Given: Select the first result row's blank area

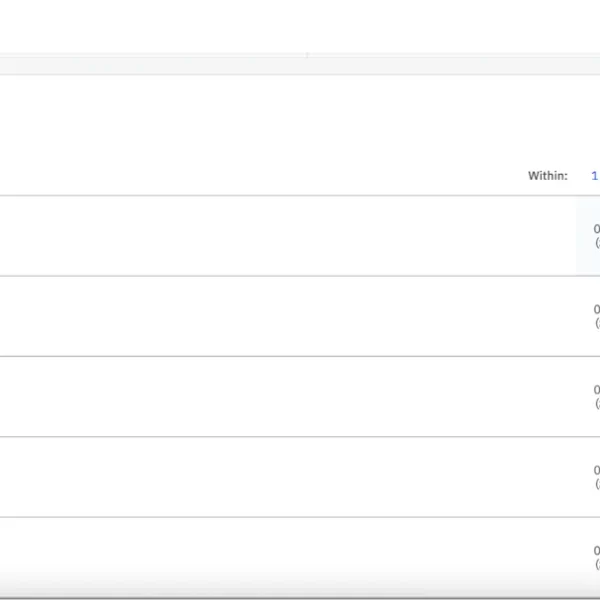Looking at the screenshot, I should (288, 236).
